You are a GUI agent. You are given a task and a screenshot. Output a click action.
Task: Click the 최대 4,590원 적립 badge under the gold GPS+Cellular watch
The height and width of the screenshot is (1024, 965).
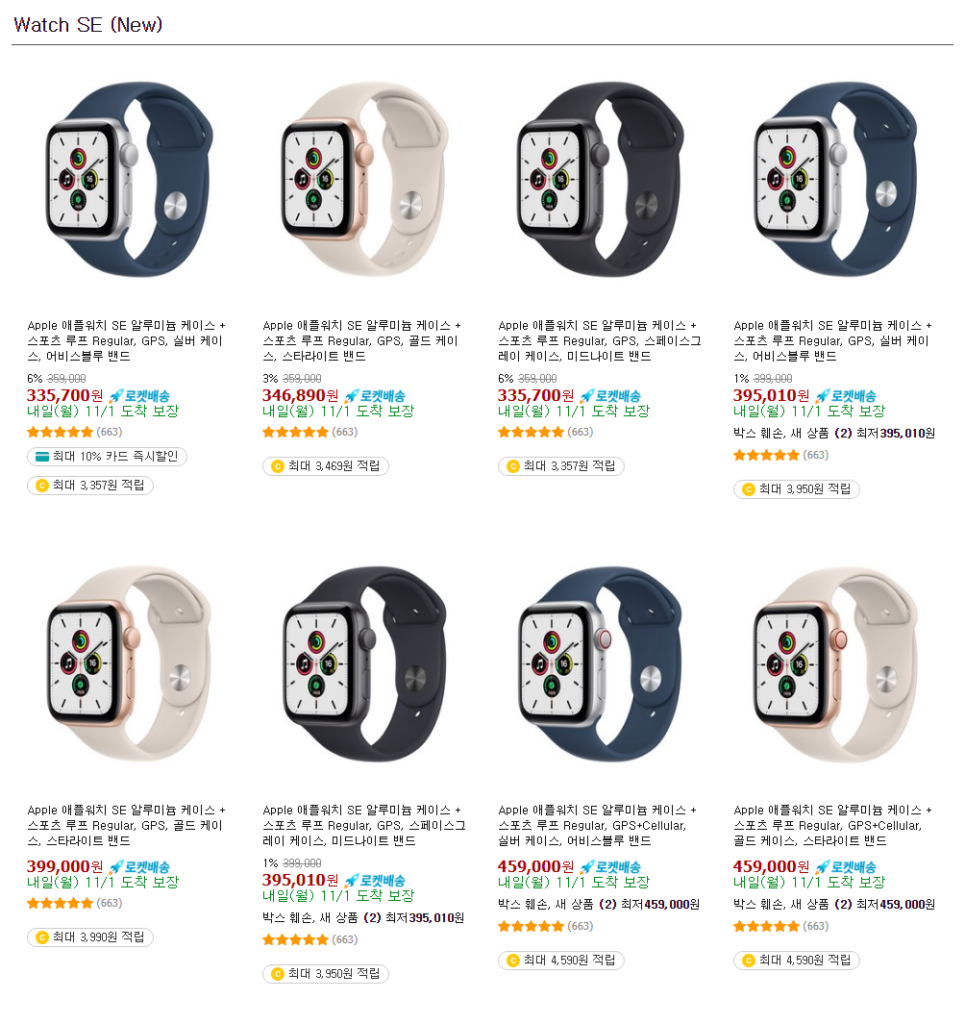(796, 961)
